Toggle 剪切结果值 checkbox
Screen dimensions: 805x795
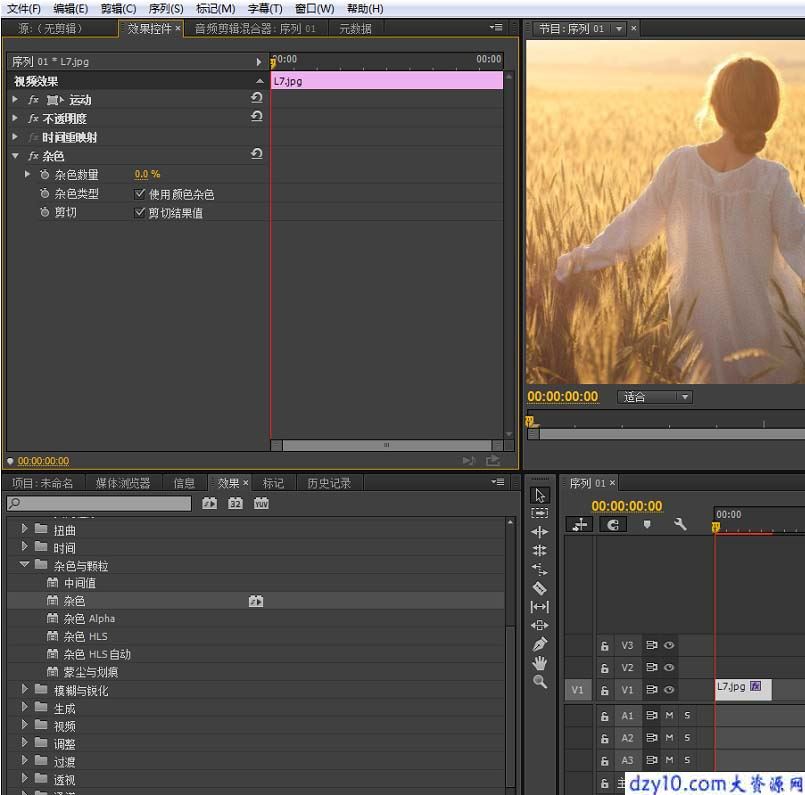(139, 212)
